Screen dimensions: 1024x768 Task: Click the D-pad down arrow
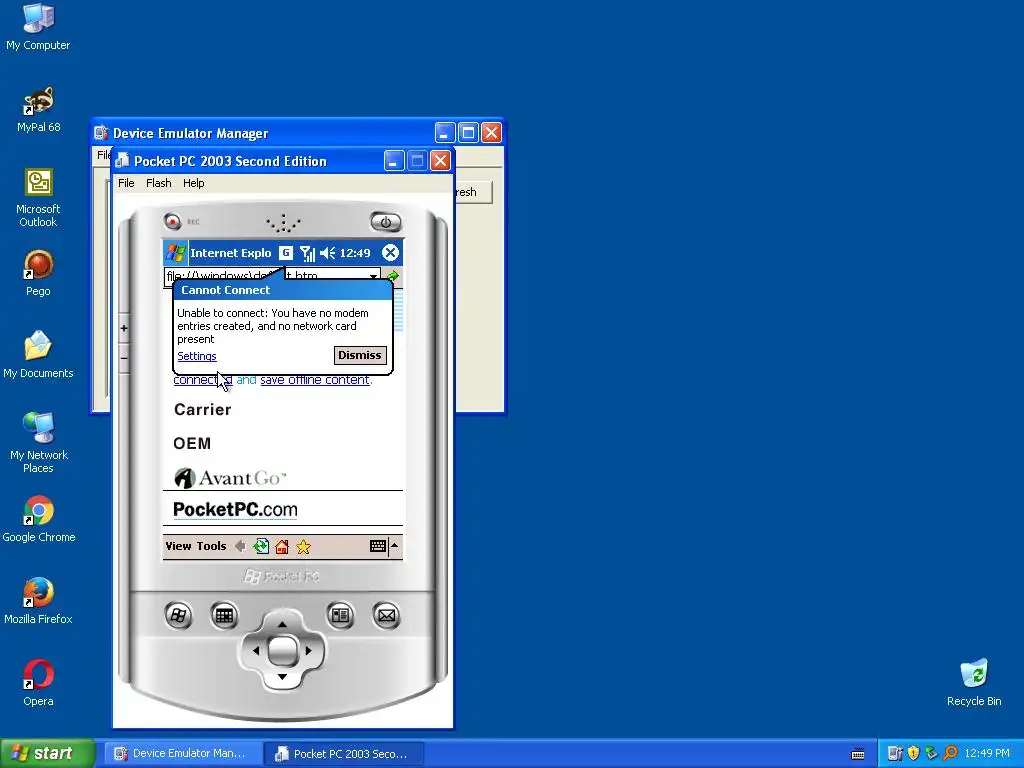coord(282,677)
